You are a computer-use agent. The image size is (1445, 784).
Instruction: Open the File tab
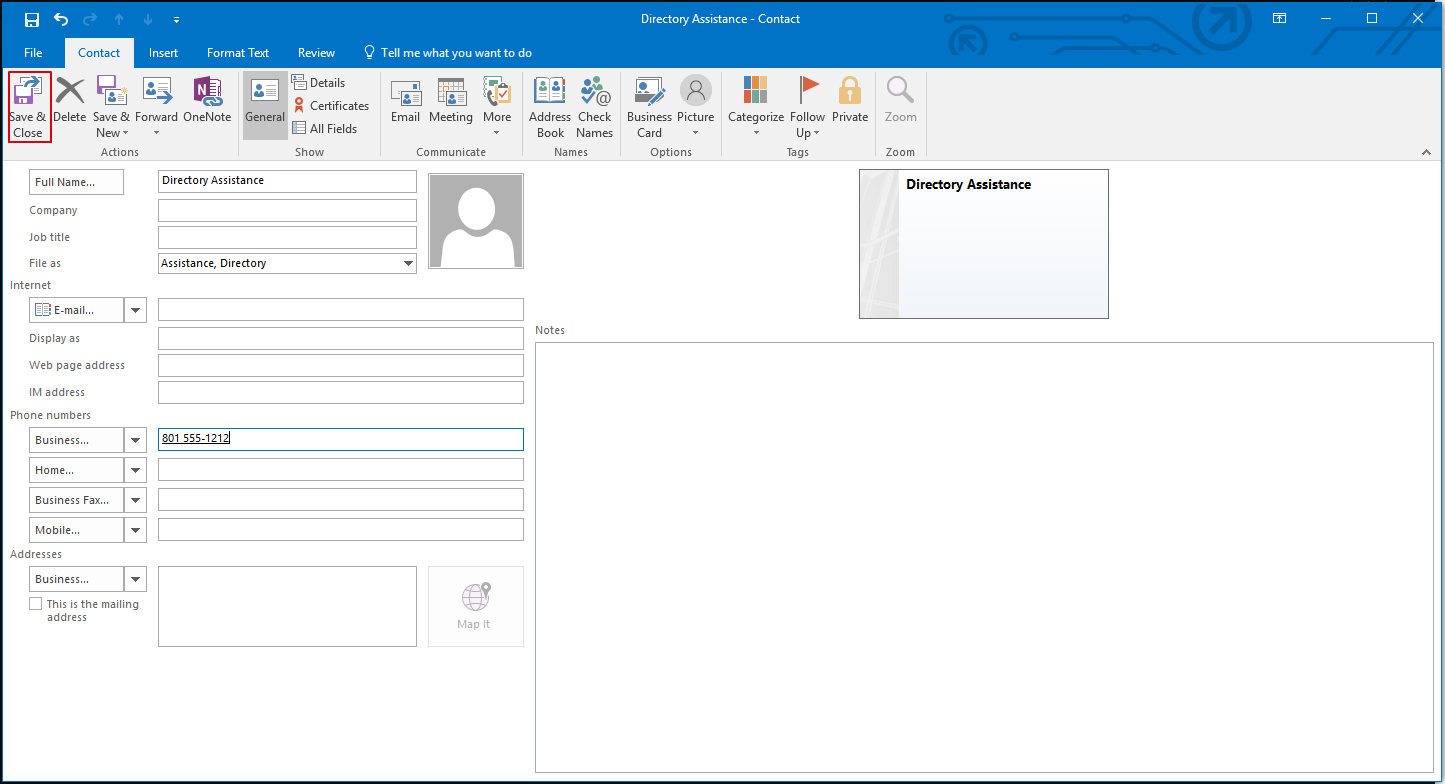click(33, 53)
